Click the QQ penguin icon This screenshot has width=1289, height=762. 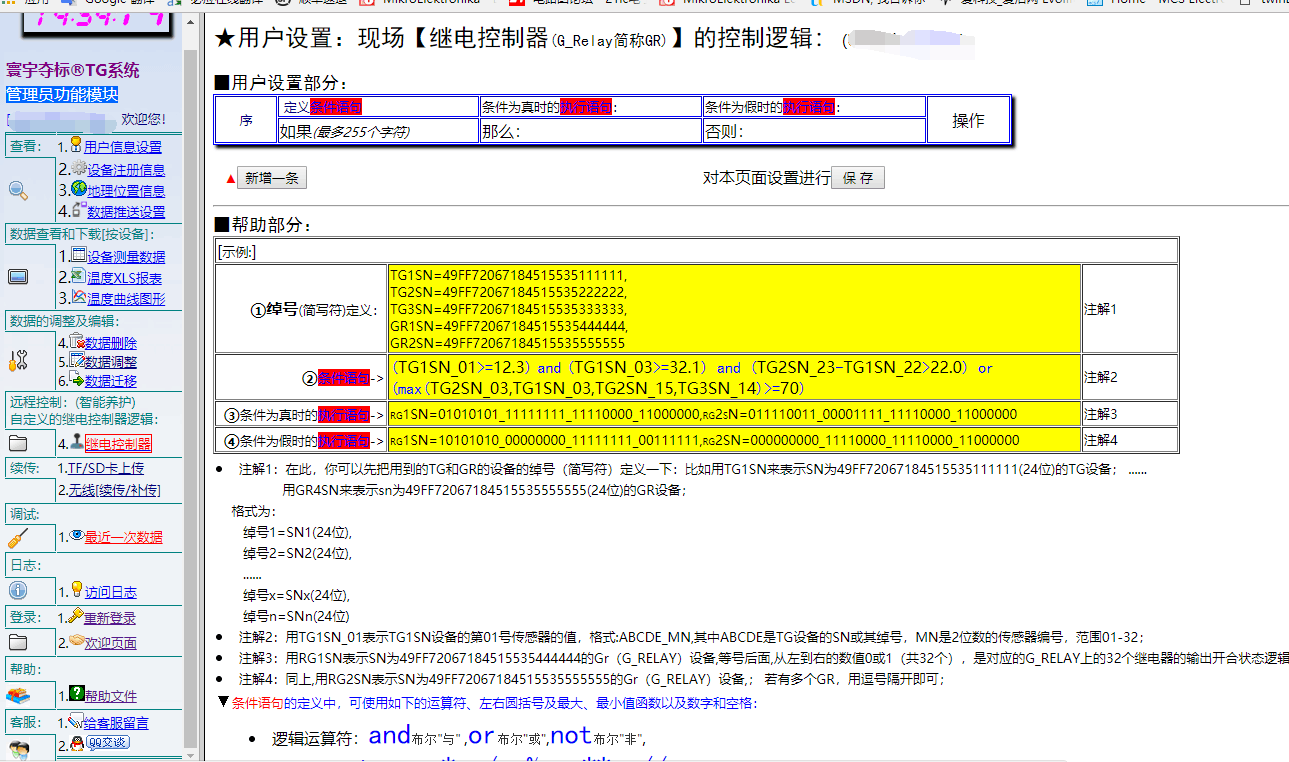[x=77, y=744]
